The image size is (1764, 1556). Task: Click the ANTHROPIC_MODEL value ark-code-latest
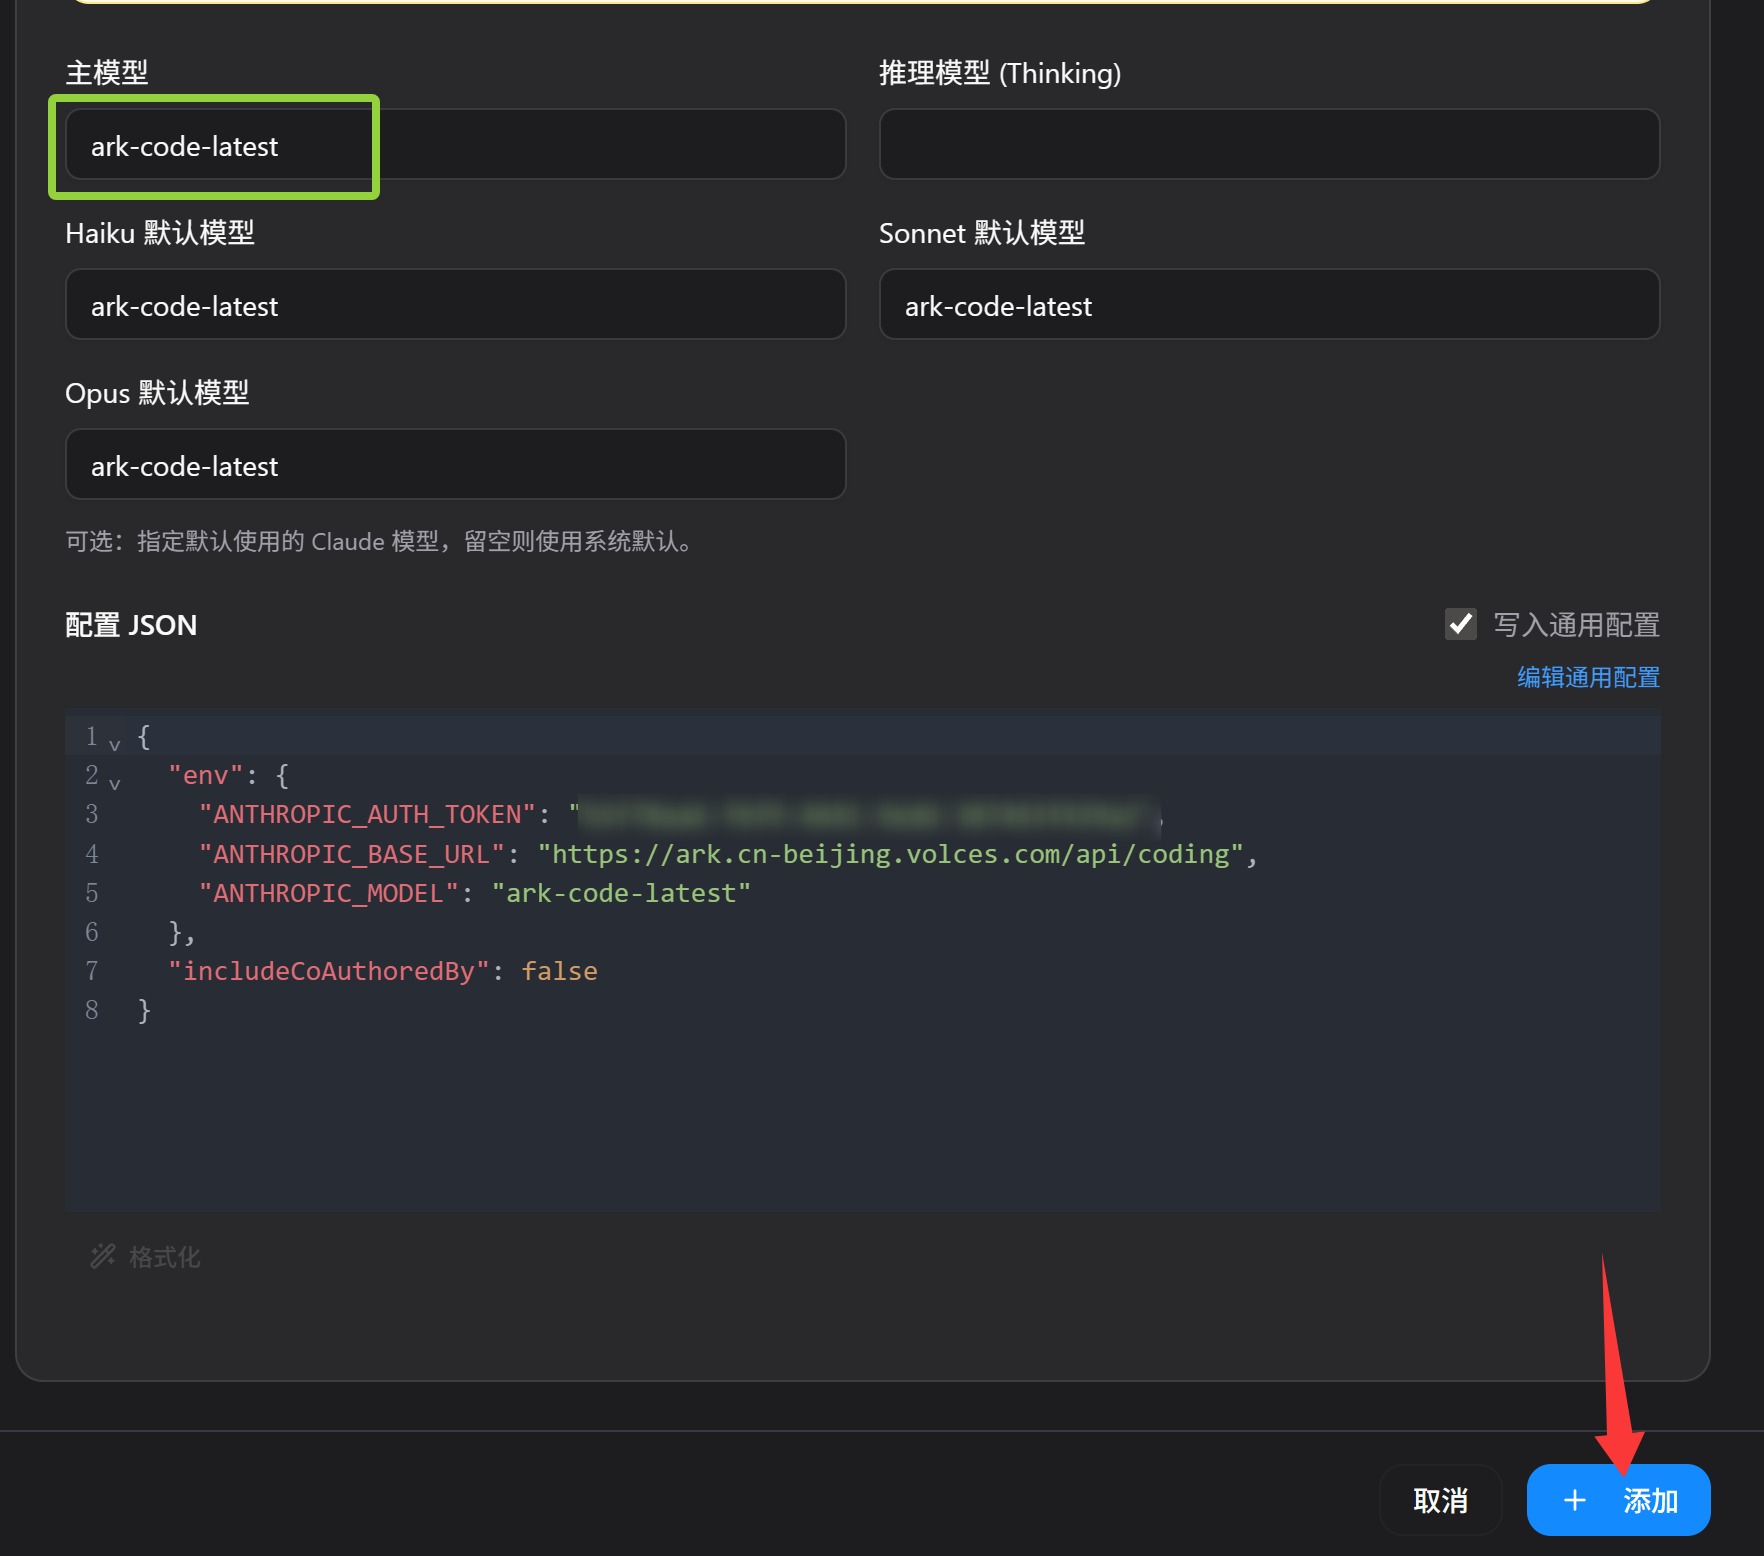622,892
